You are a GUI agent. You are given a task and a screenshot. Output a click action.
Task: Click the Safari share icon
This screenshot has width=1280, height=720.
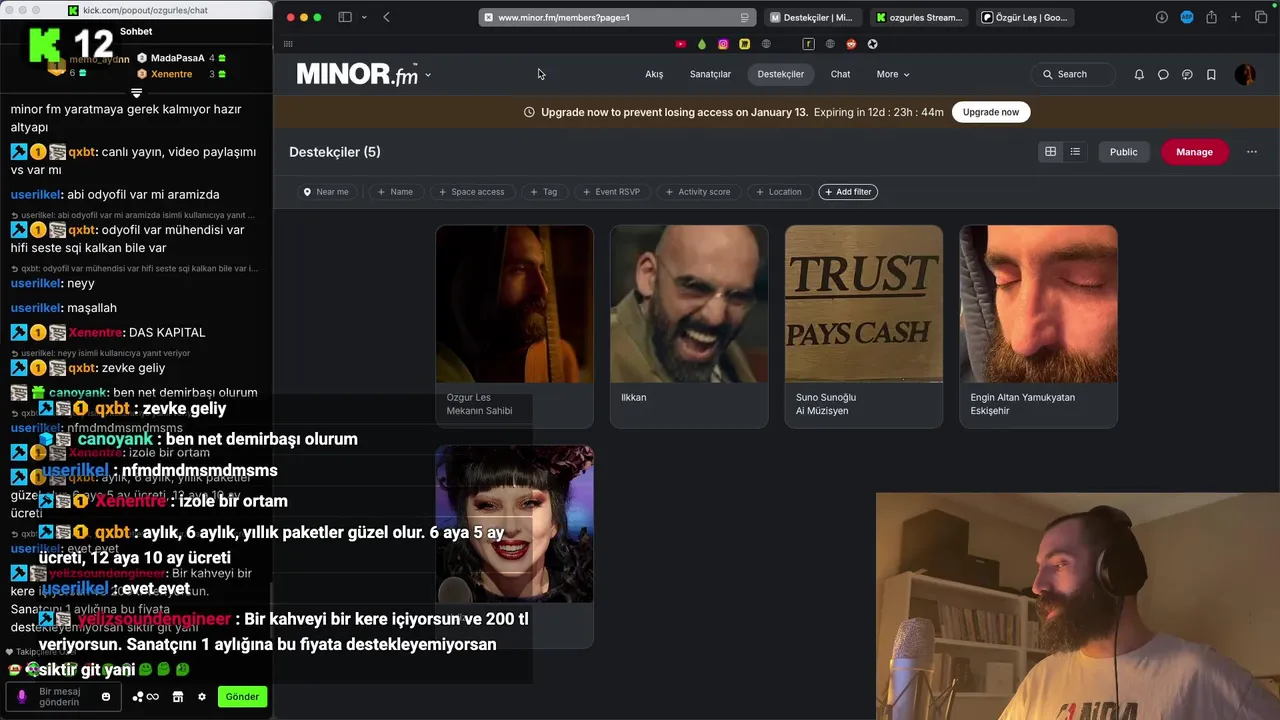(x=1211, y=17)
